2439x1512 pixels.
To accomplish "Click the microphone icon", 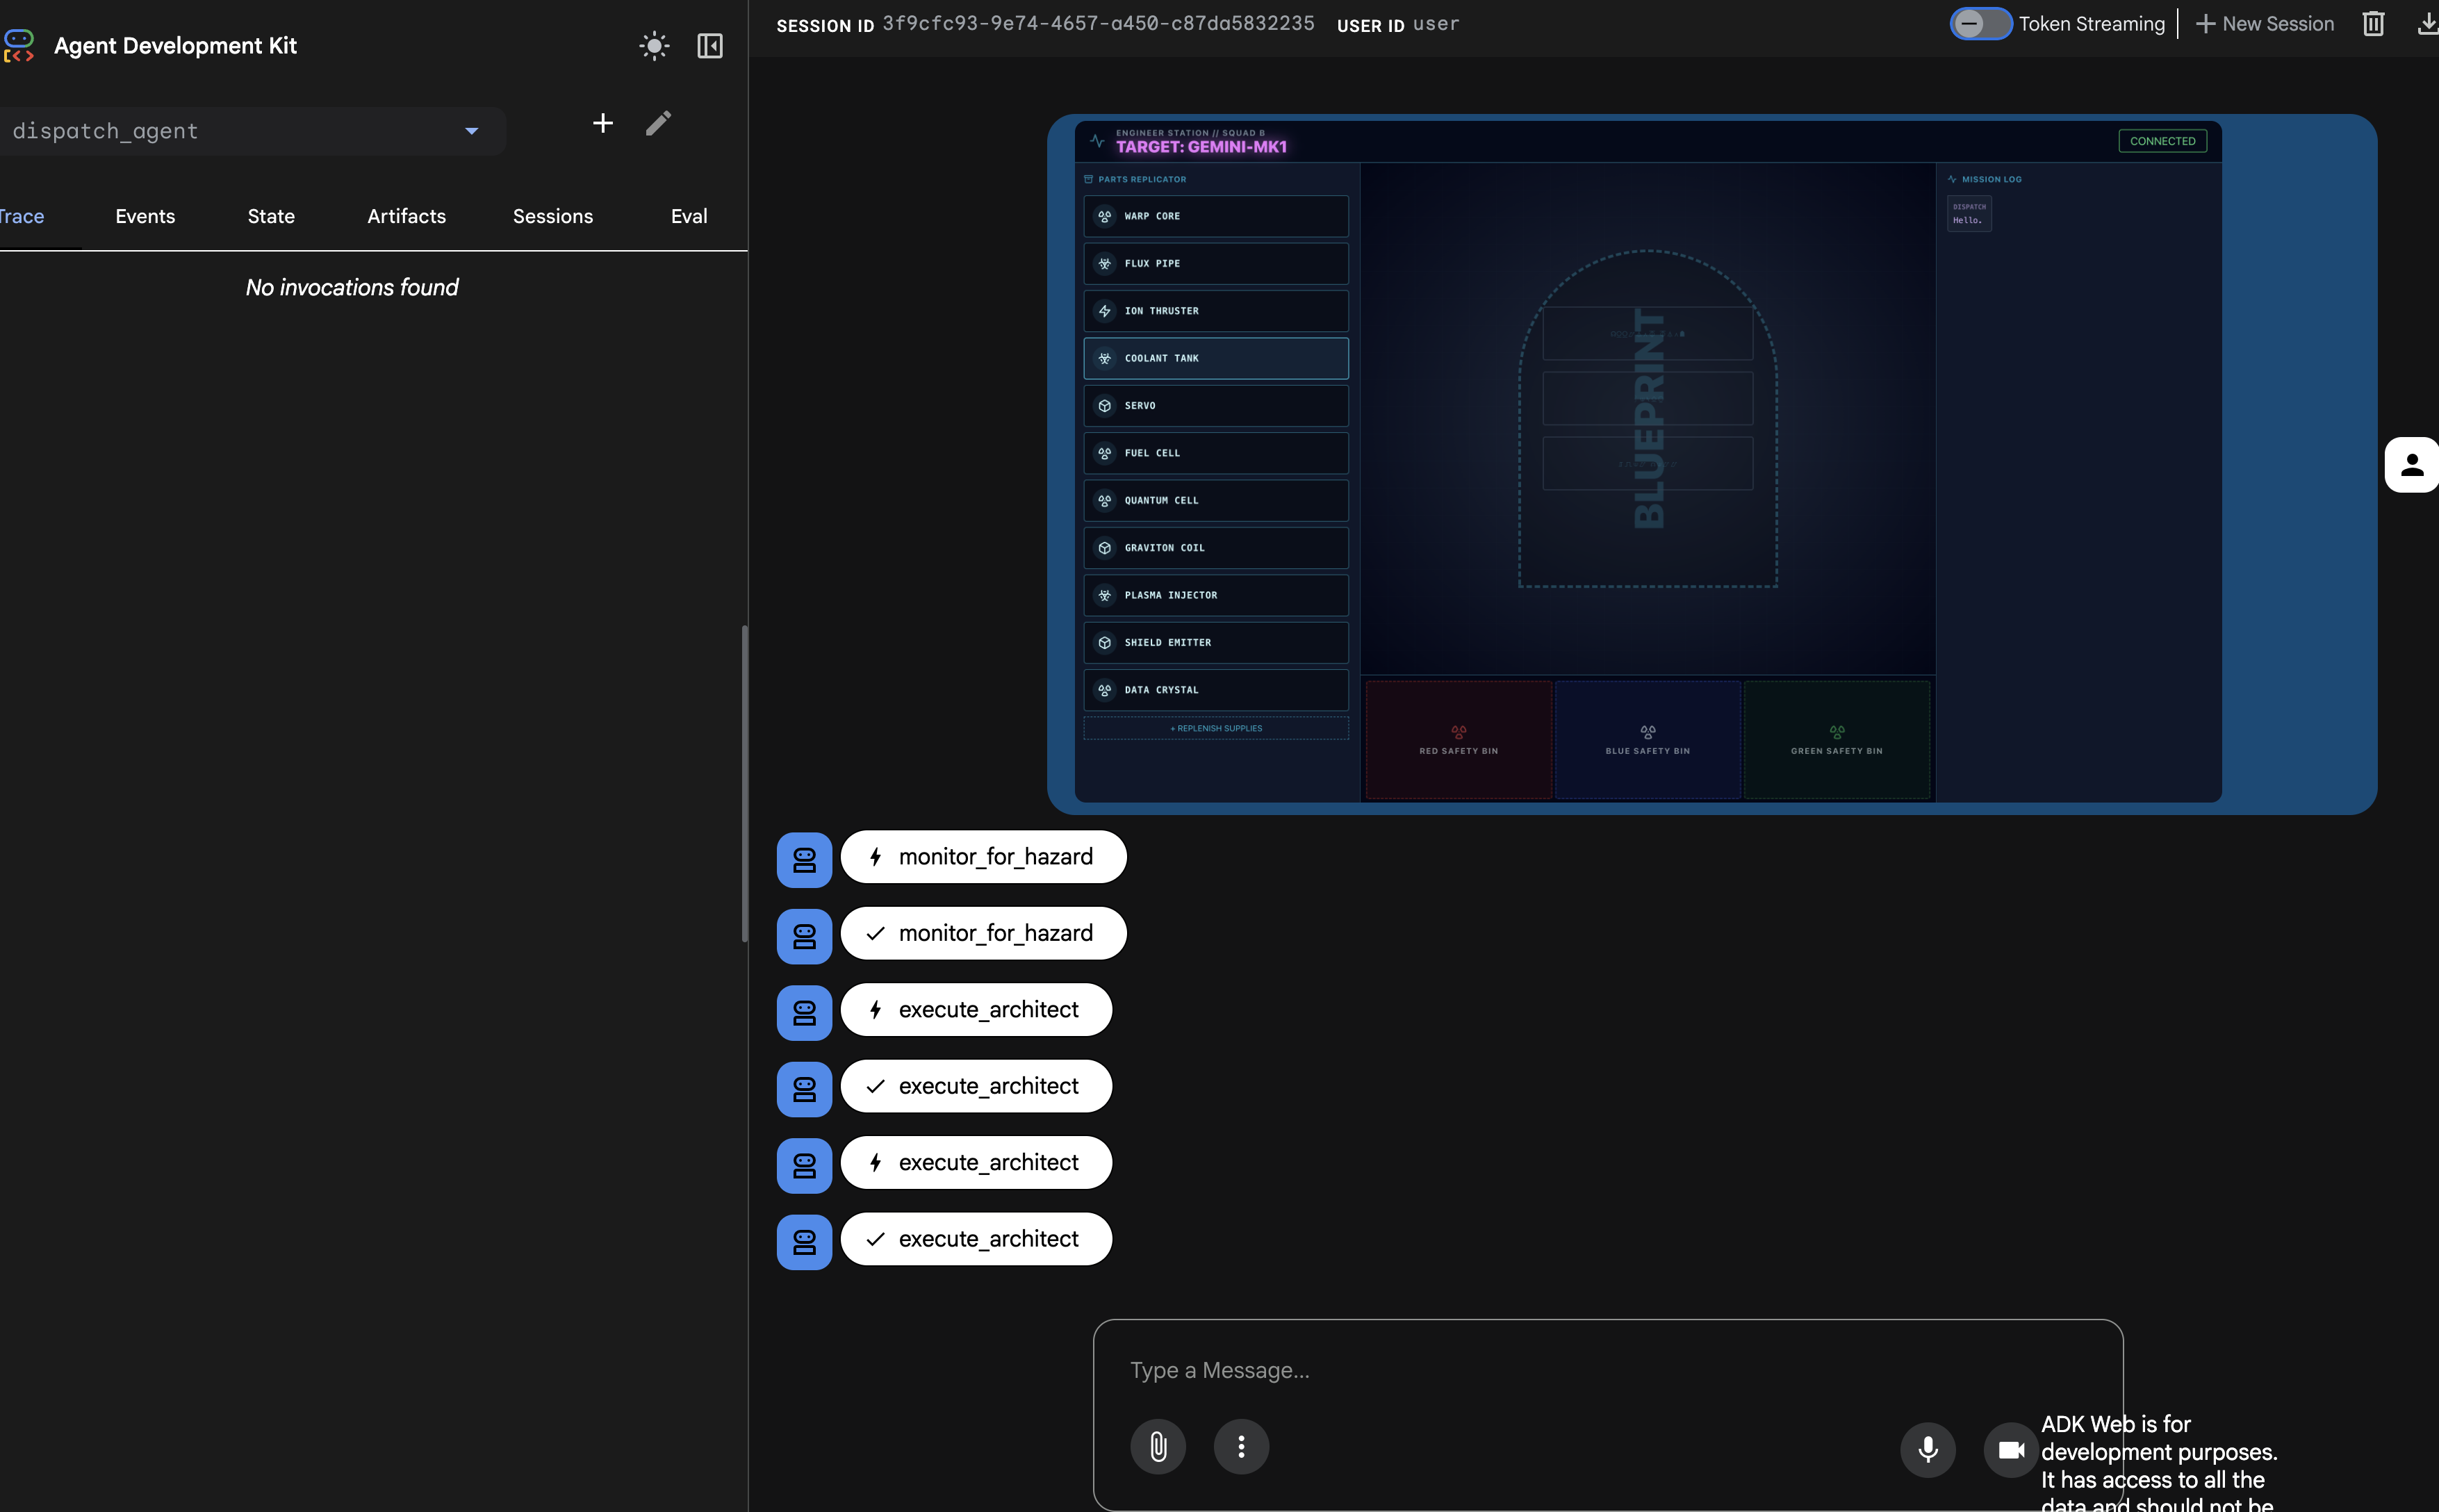I will 1927,1448.
